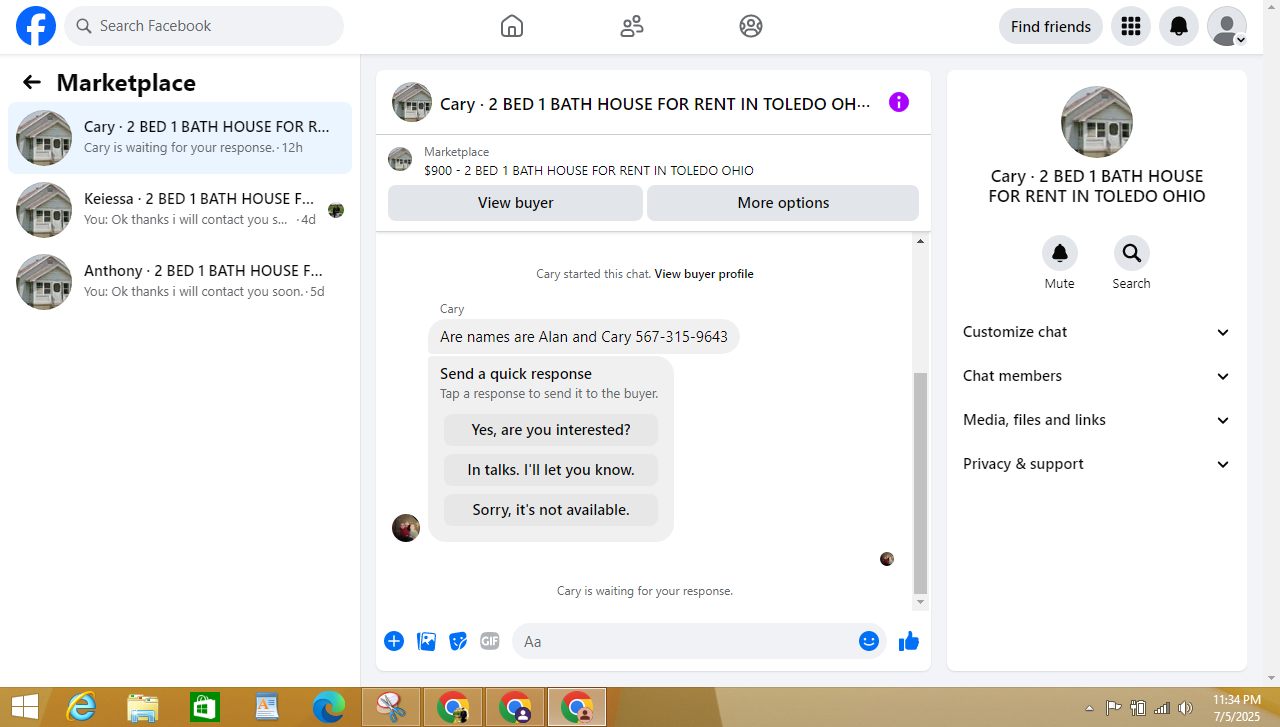Click the chat scrollbar up arrow
The height and width of the screenshot is (727, 1280).
(x=921, y=241)
